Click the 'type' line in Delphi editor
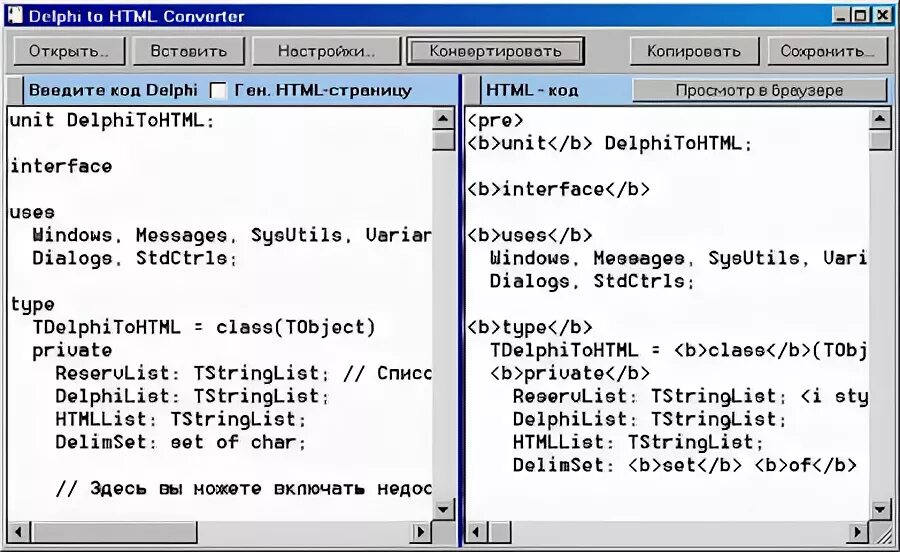This screenshot has width=900, height=552. [x=32, y=305]
